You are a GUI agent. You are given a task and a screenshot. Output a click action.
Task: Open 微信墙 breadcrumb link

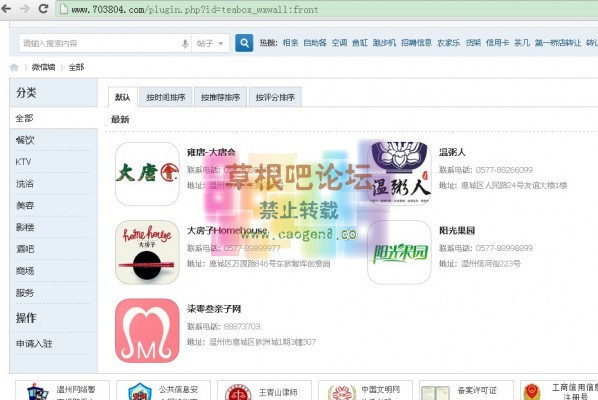(43, 67)
